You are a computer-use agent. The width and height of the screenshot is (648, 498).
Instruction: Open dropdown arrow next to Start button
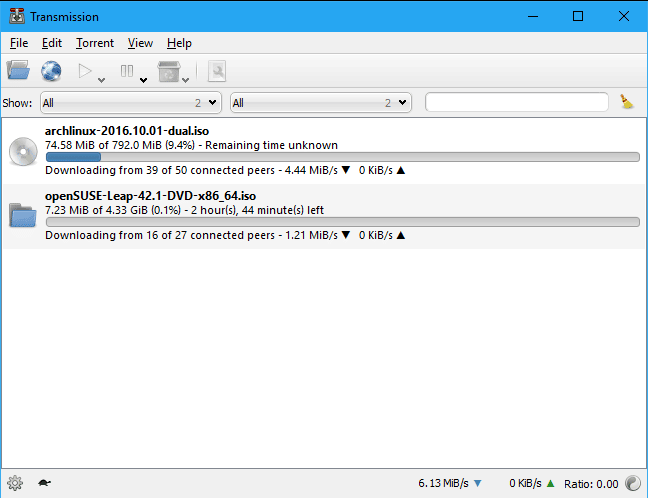[102, 79]
